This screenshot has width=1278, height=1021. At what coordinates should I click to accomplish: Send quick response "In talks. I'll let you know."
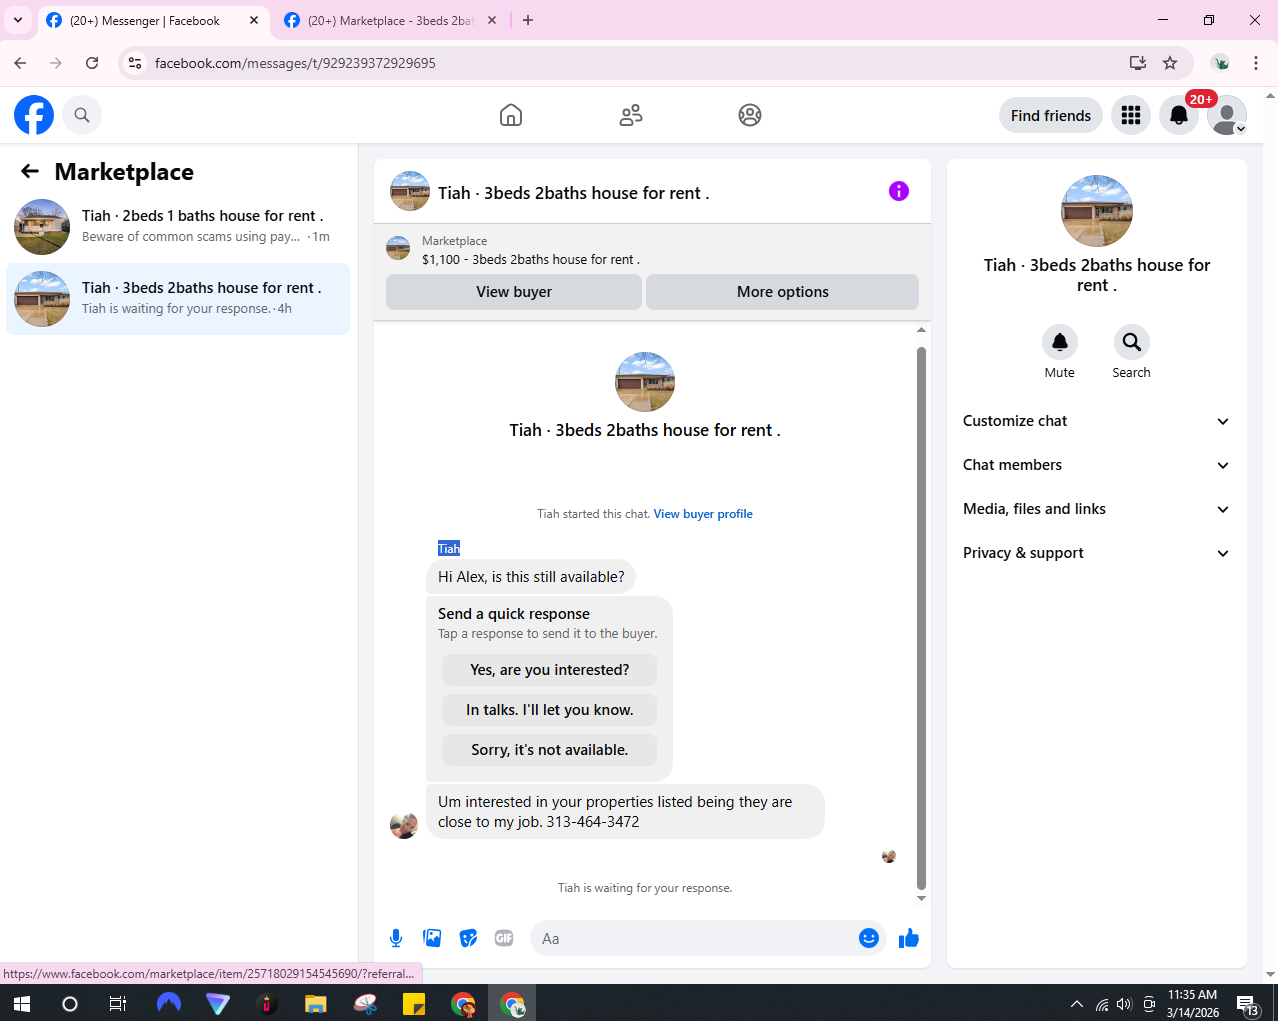click(x=550, y=710)
